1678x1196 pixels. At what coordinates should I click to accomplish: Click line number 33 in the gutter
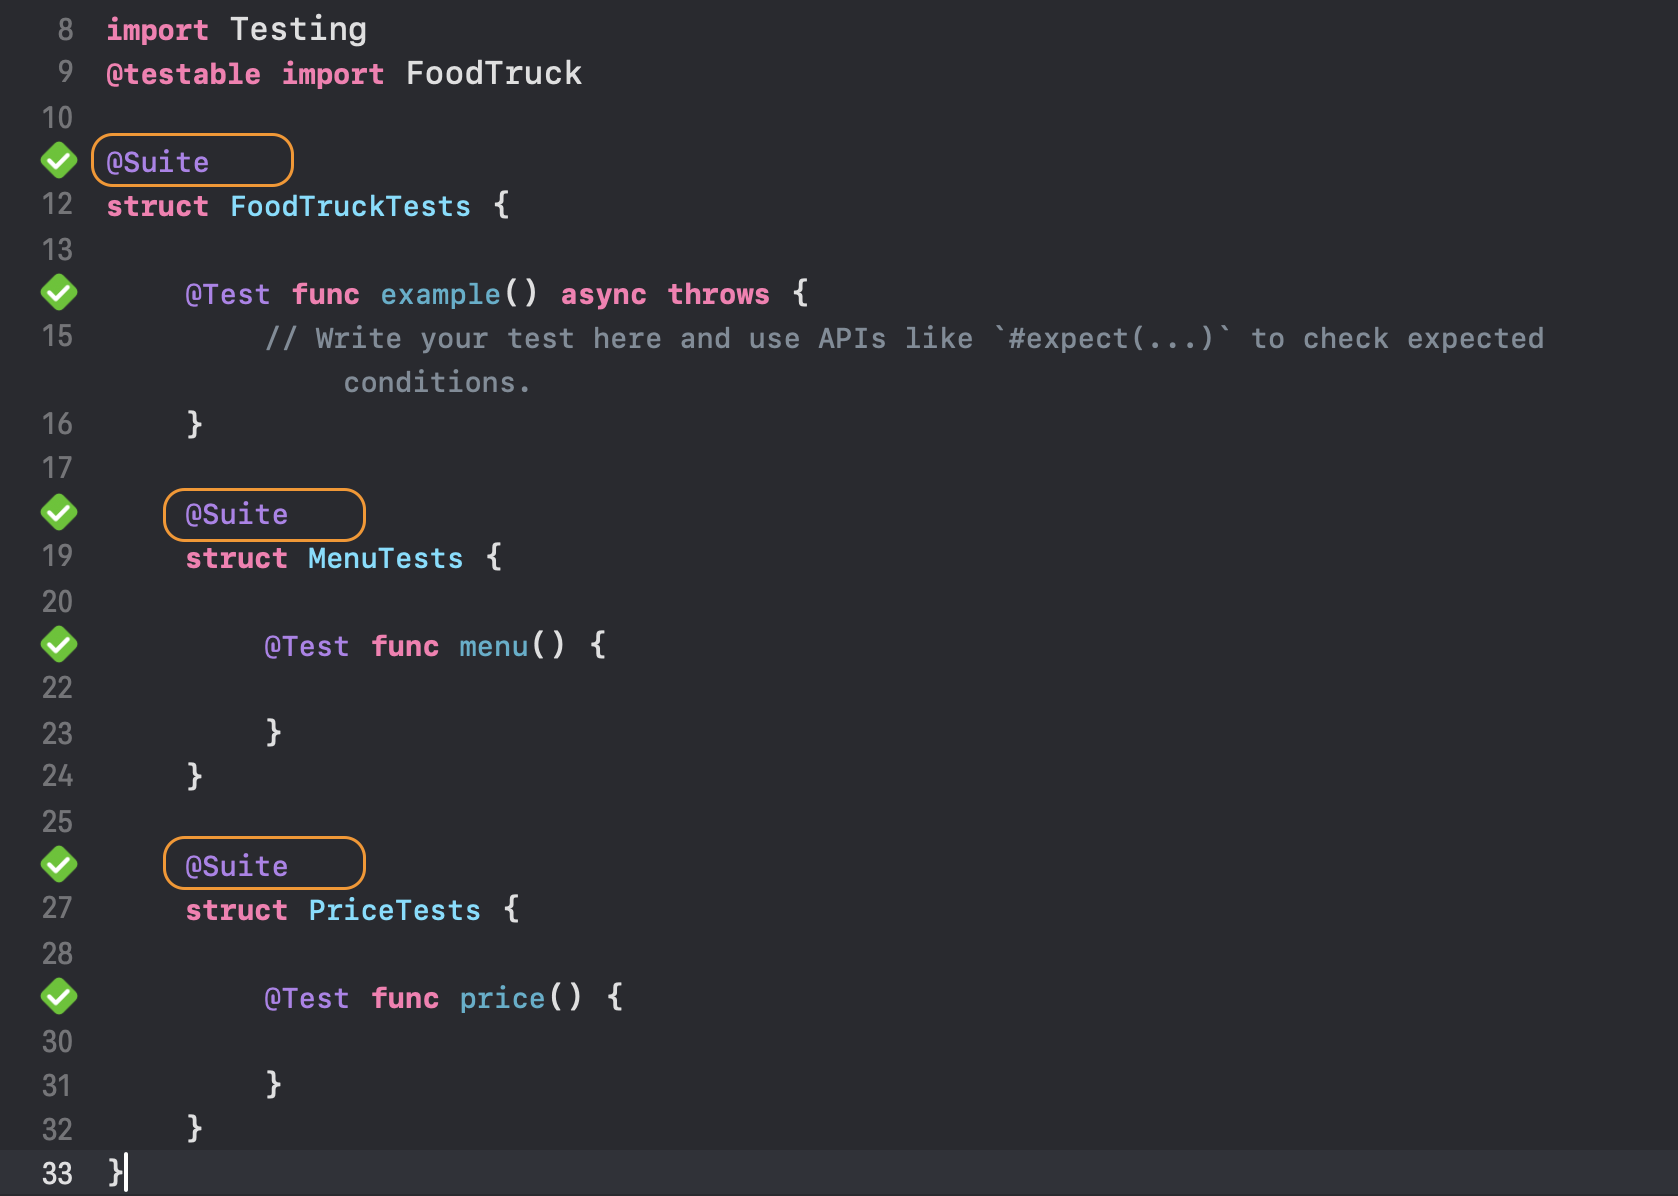[57, 1173]
